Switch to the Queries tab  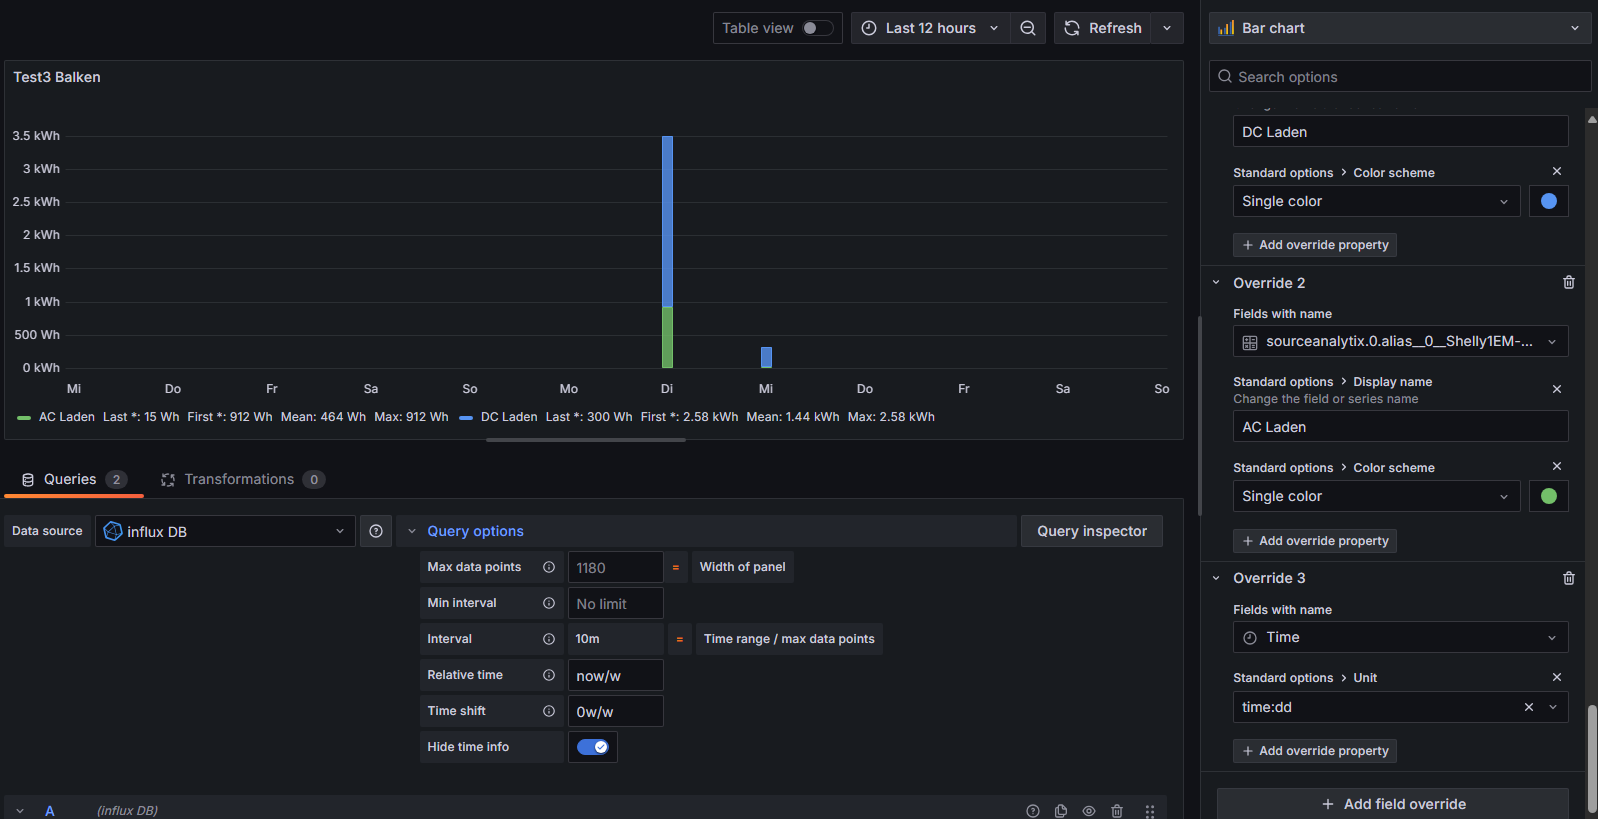(x=74, y=479)
